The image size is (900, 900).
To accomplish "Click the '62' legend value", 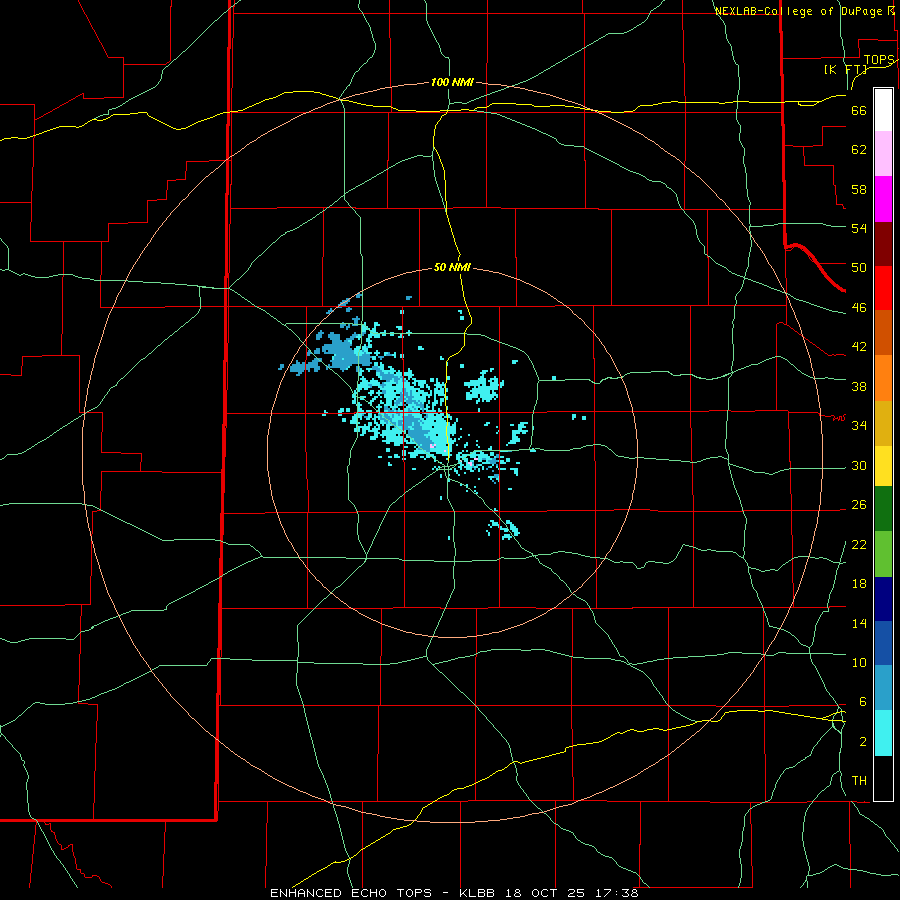I will pos(859,149).
